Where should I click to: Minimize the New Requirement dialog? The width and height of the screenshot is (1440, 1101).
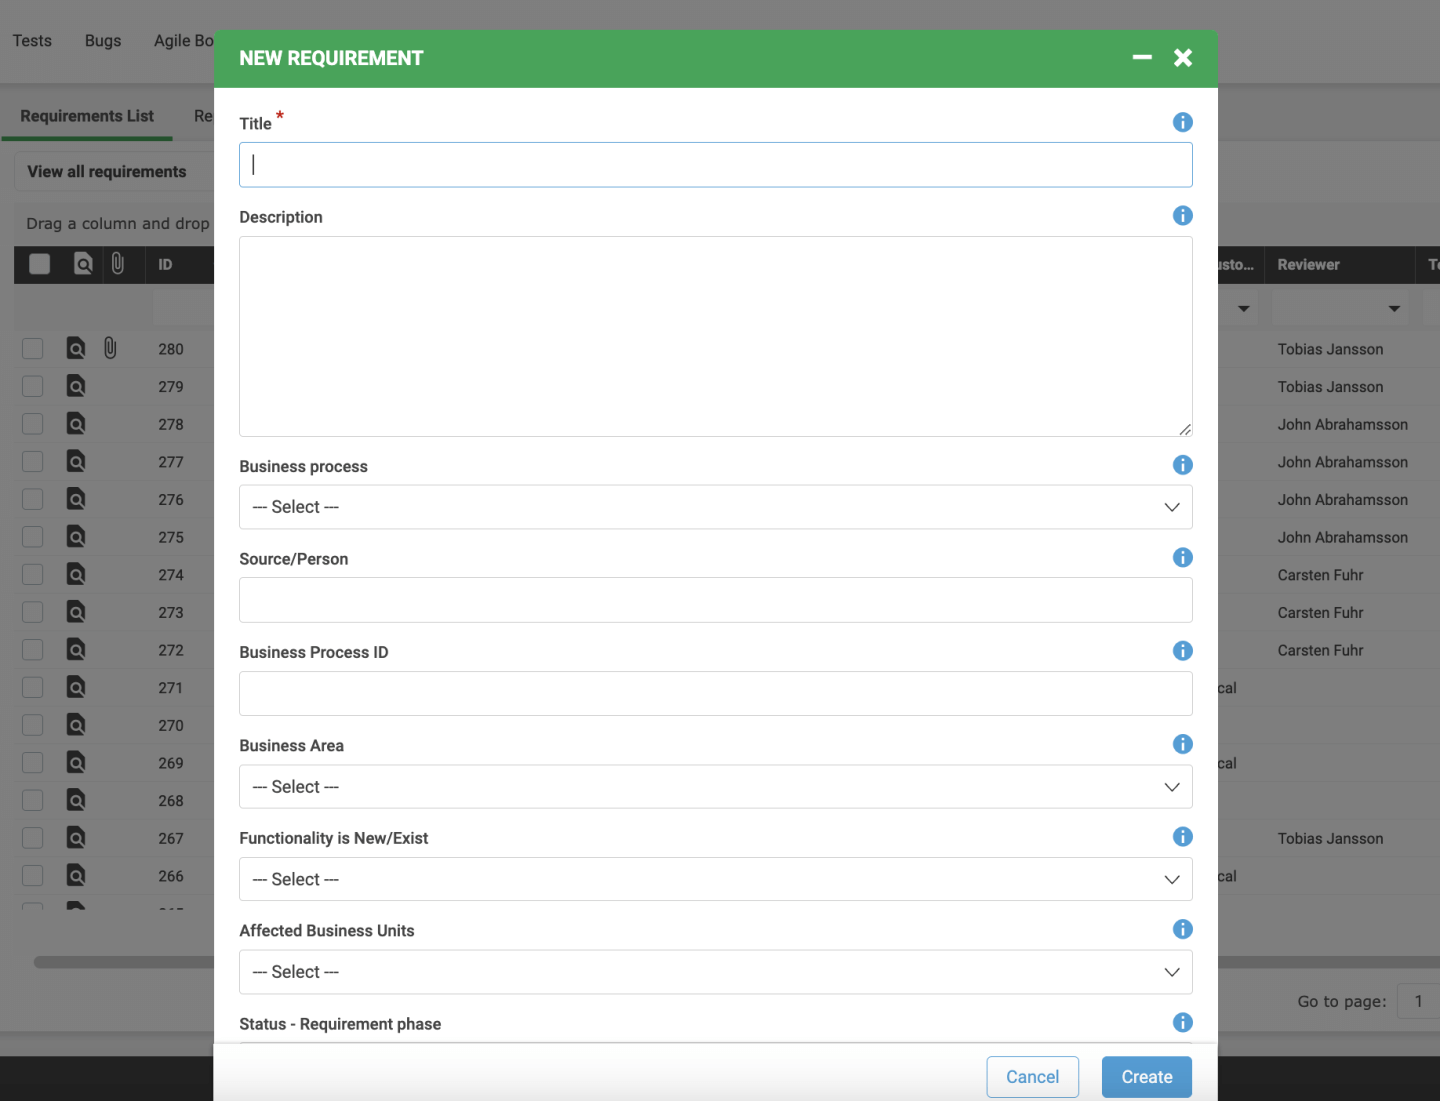click(1142, 58)
